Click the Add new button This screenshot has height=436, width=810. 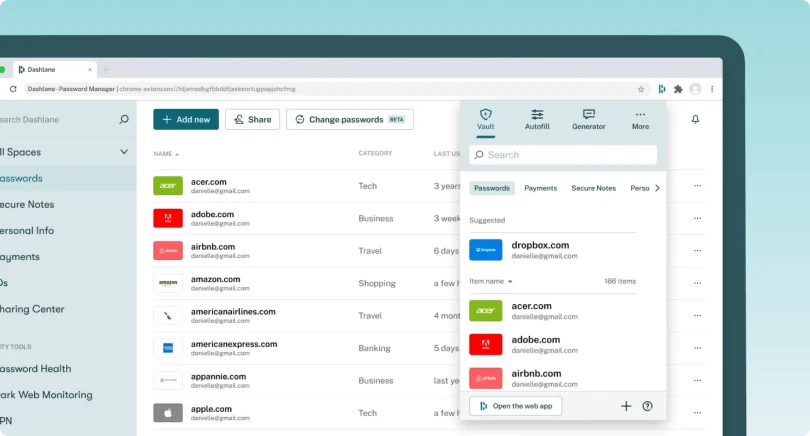click(186, 119)
